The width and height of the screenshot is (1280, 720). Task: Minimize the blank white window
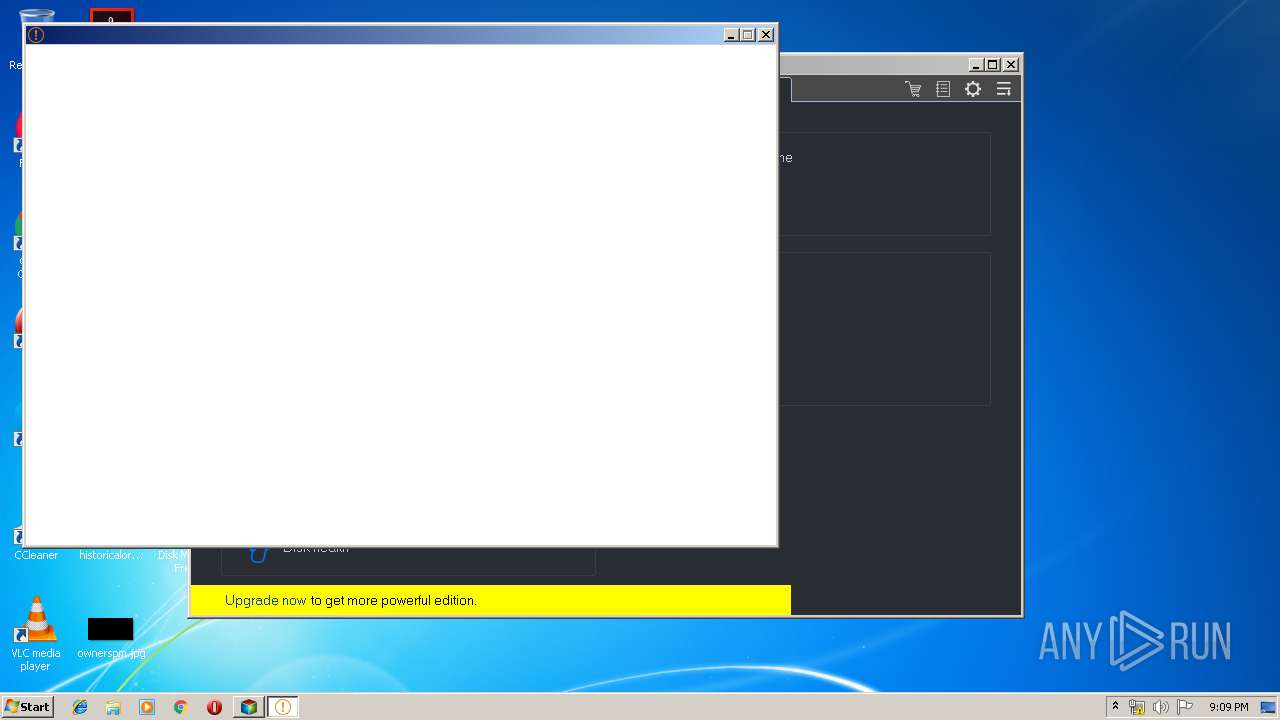tap(731, 35)
